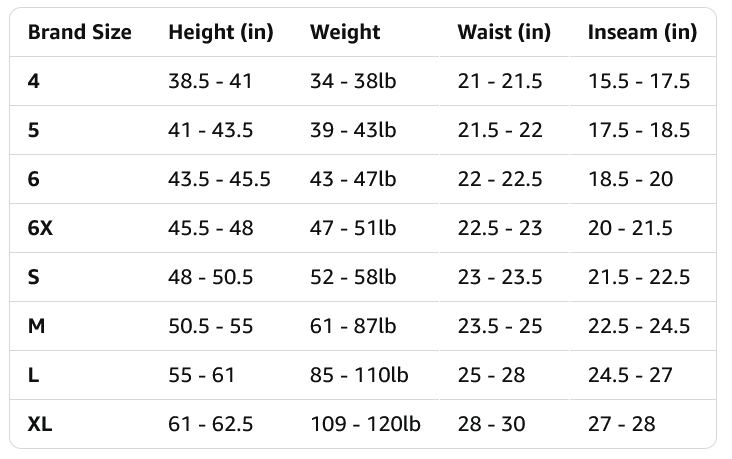Click the Height (in) column header

tap(220, 32)
